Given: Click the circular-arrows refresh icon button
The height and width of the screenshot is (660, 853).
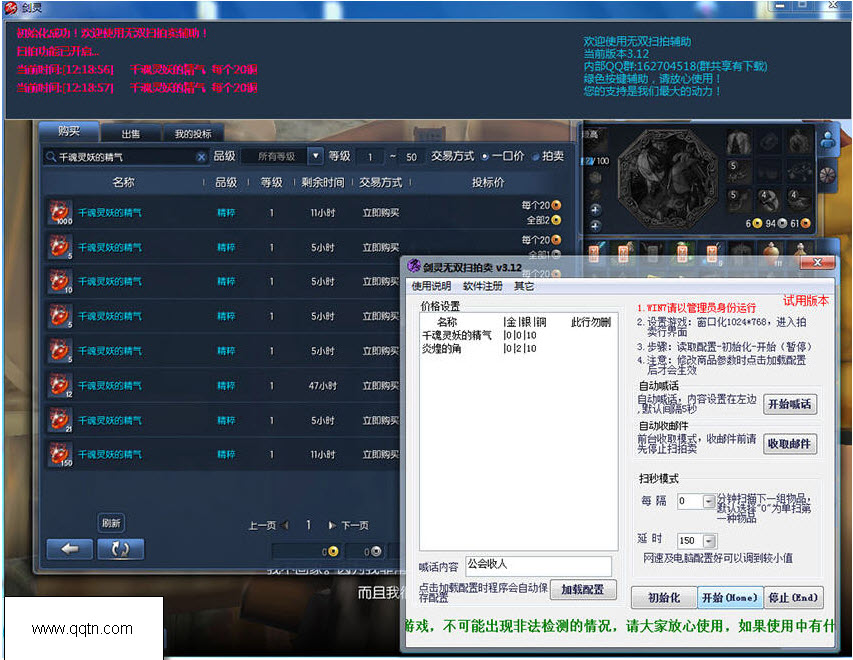Looking at the screenshot, I should 120,549.
